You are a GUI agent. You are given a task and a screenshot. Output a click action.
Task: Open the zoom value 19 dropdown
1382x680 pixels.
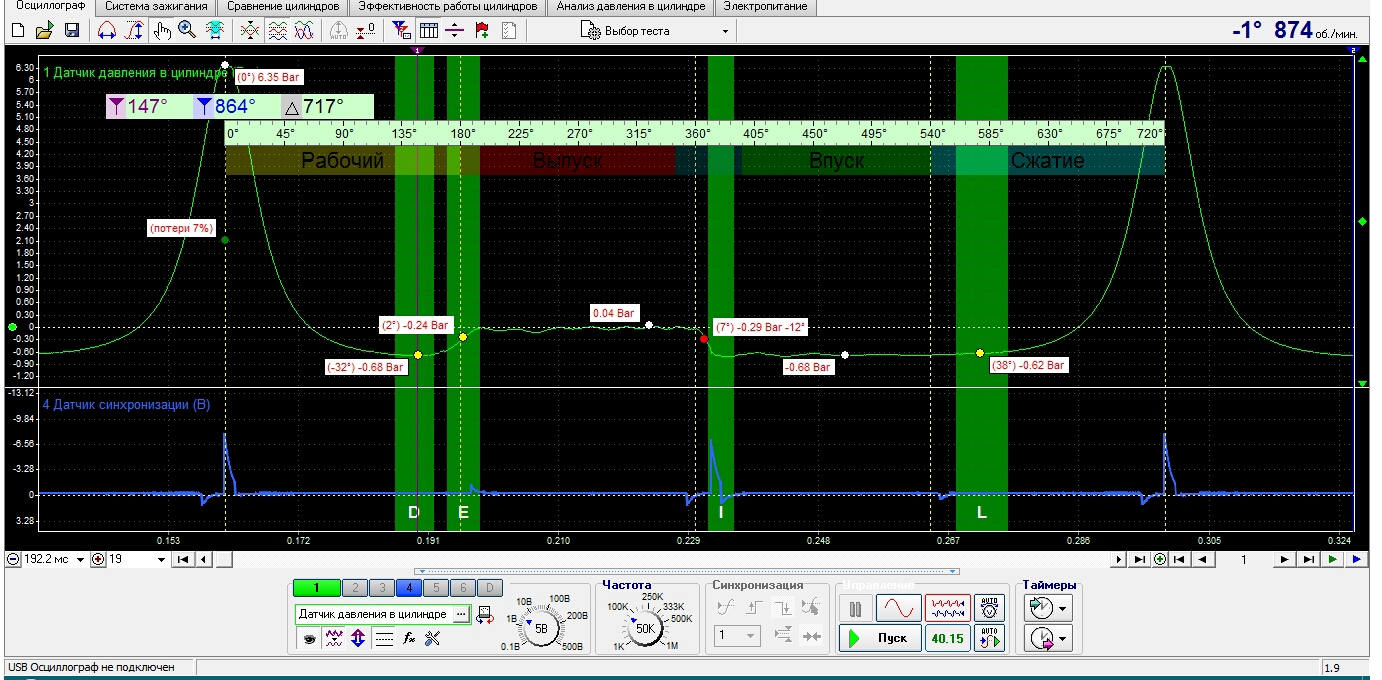(x=161, y=559)
